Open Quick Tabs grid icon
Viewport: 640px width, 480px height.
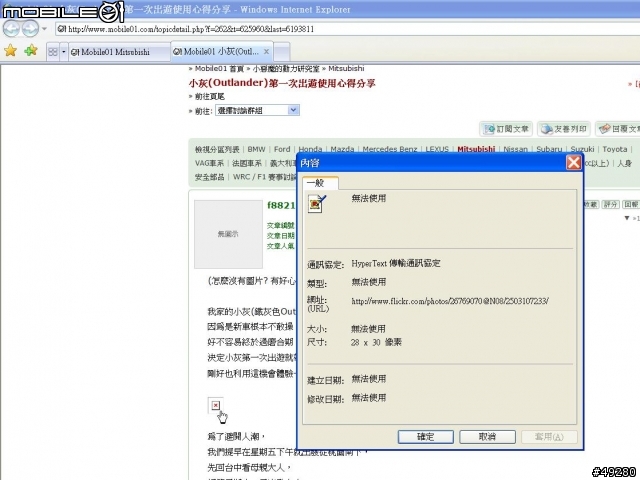coord(53,52)
